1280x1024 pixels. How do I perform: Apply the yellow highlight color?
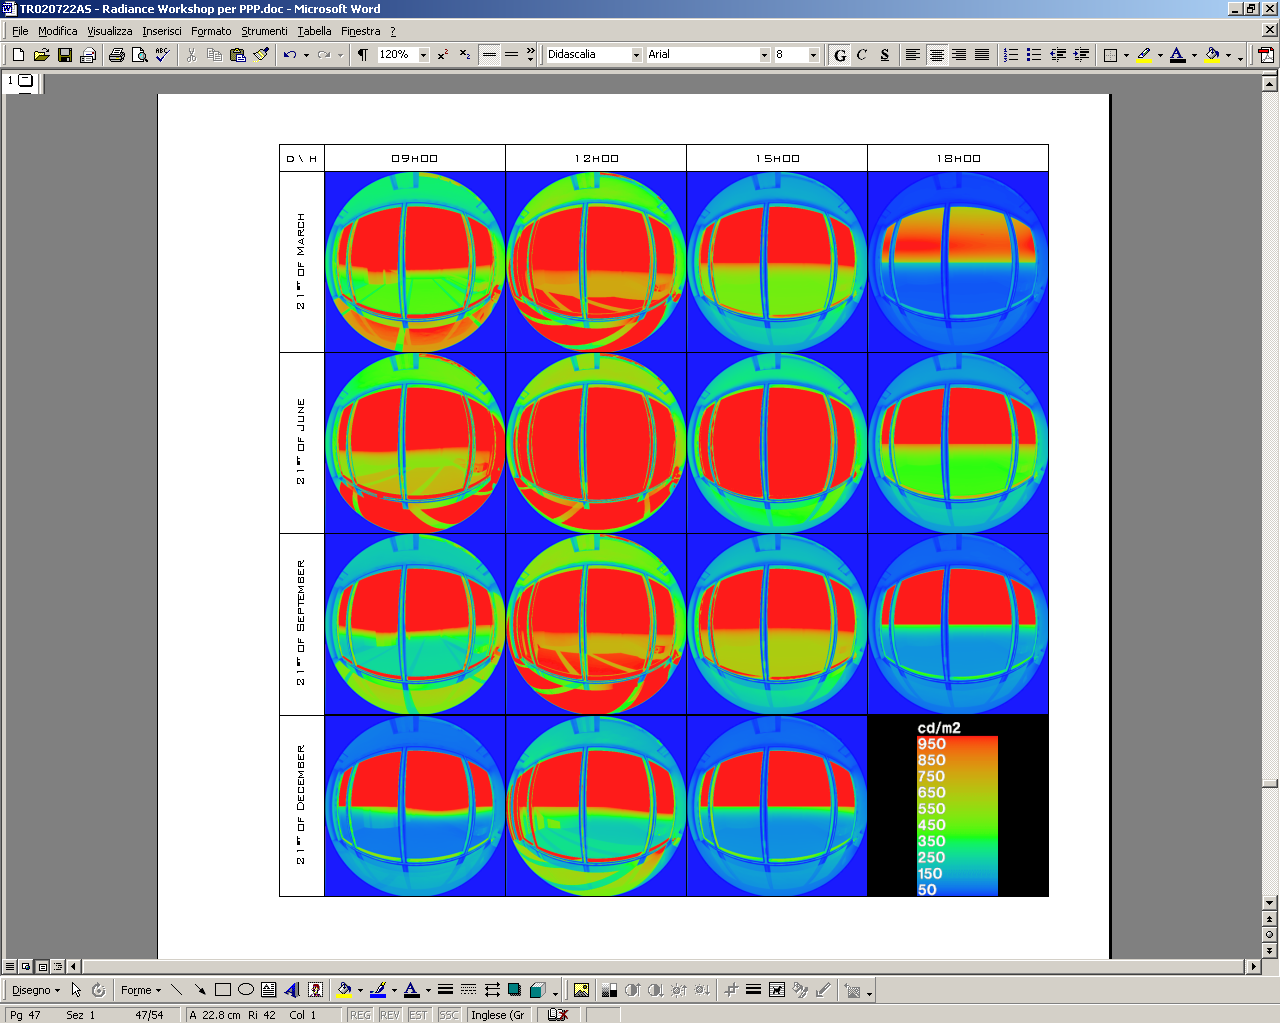pos(1144,55)
